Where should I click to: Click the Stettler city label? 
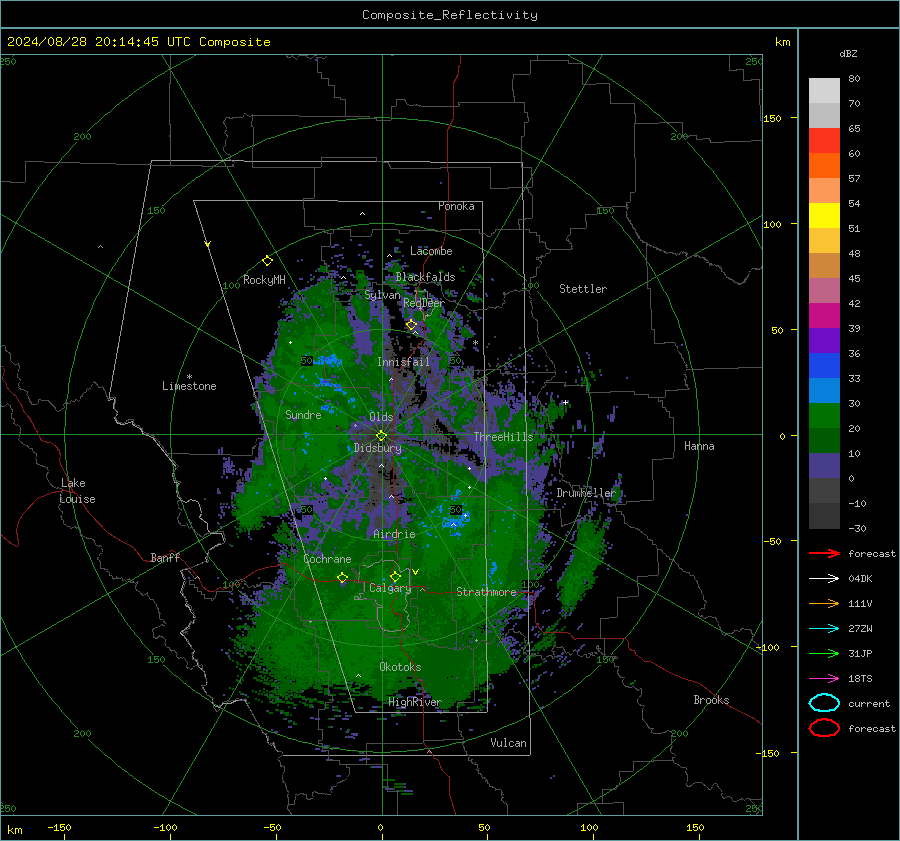[583, 289]
